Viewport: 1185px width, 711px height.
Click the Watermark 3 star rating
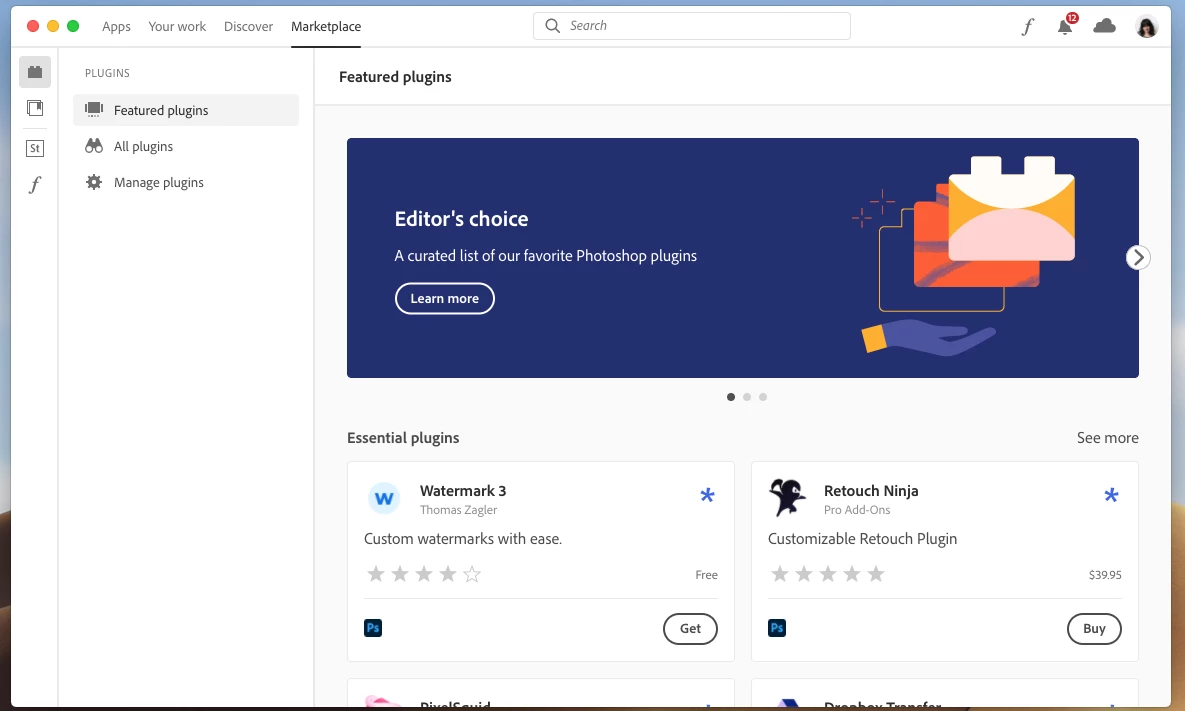pyautogui.click(x=423, y=574)
